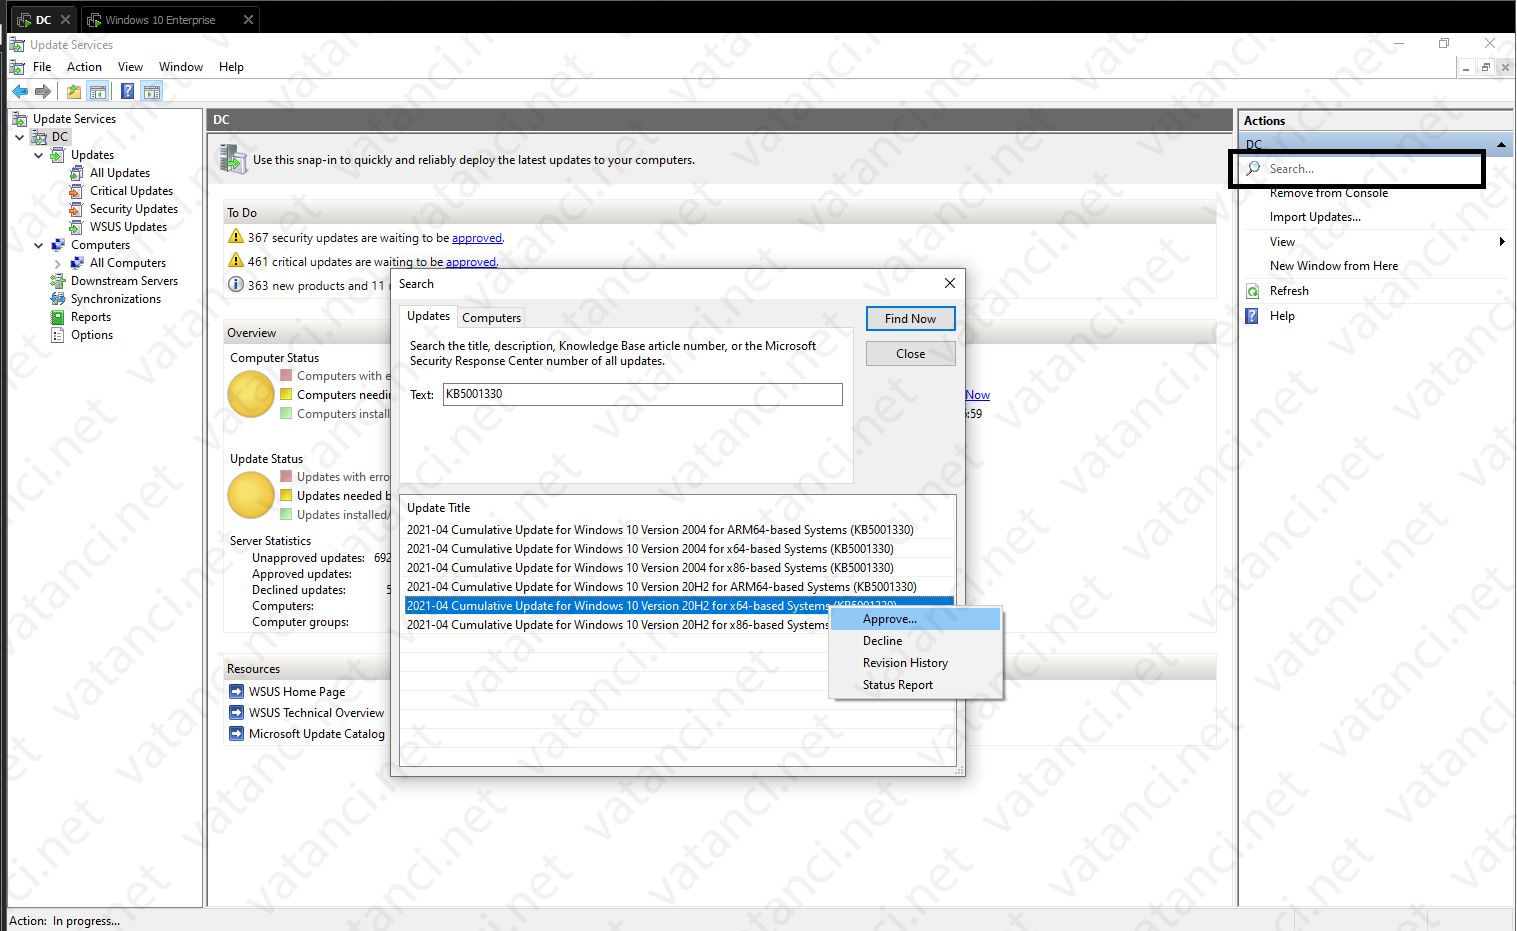Click the Updates node icon in tree
Viewport: 1517px width, 931px height.
point(58,155)
